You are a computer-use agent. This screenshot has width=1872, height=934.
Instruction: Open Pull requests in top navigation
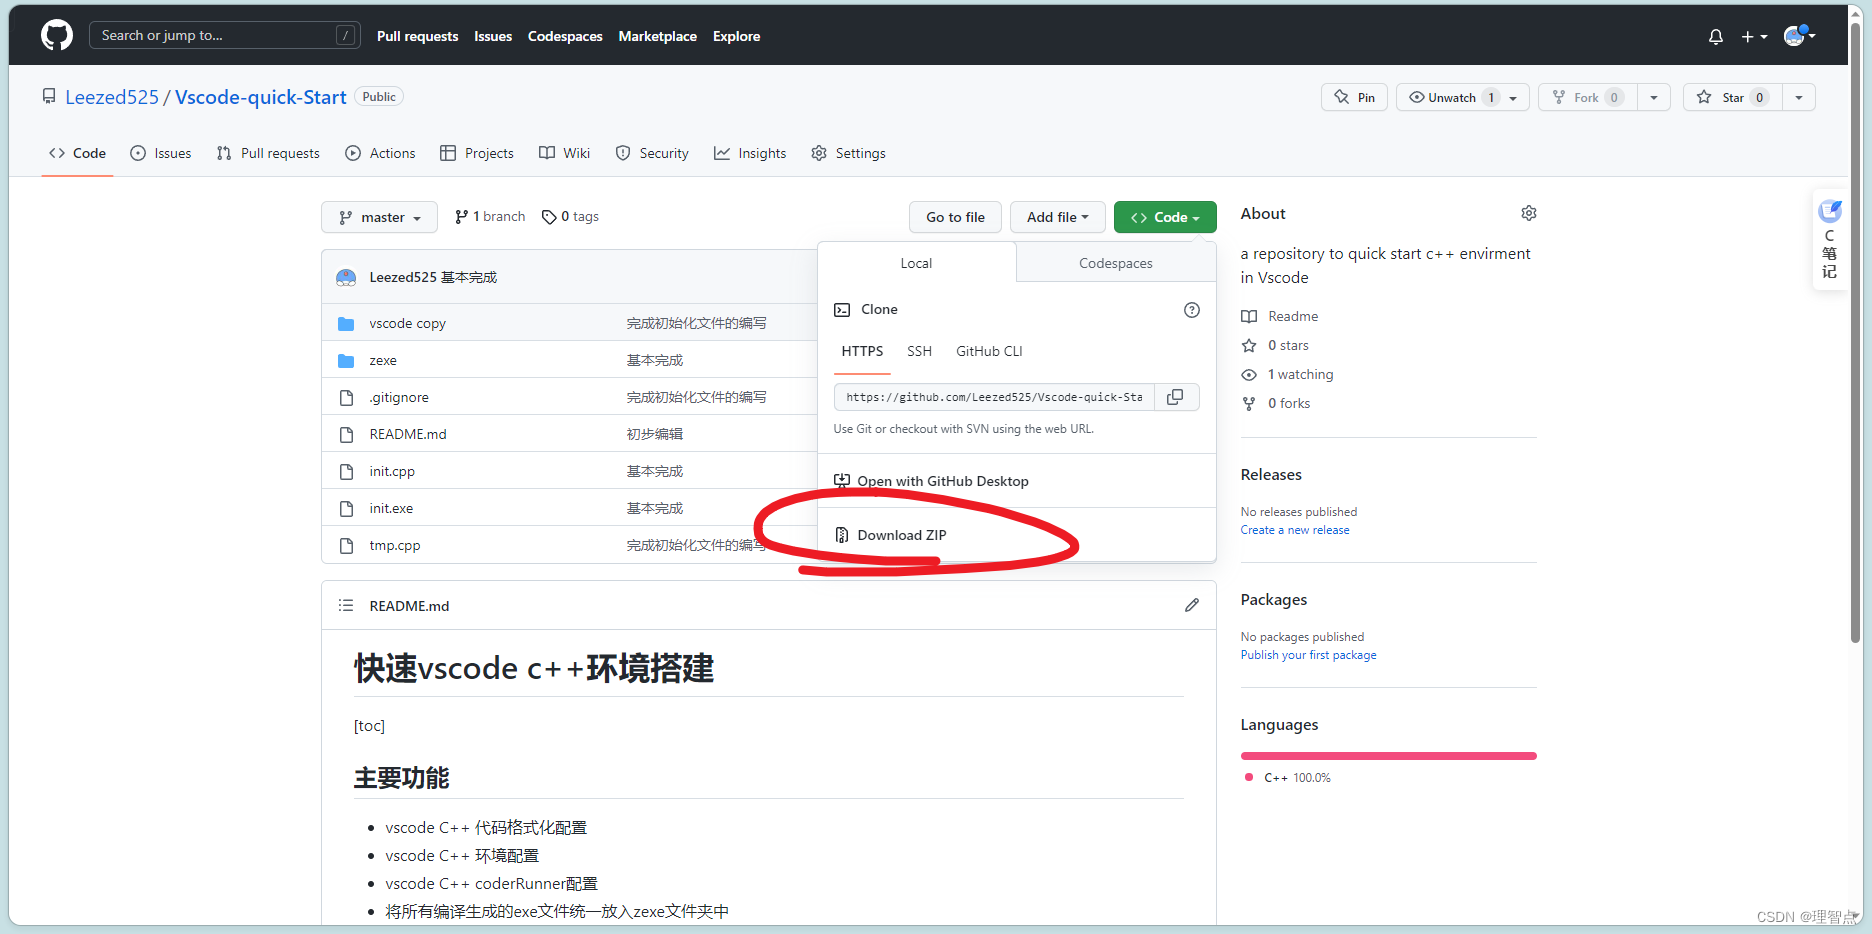click(x=417, y=36)
